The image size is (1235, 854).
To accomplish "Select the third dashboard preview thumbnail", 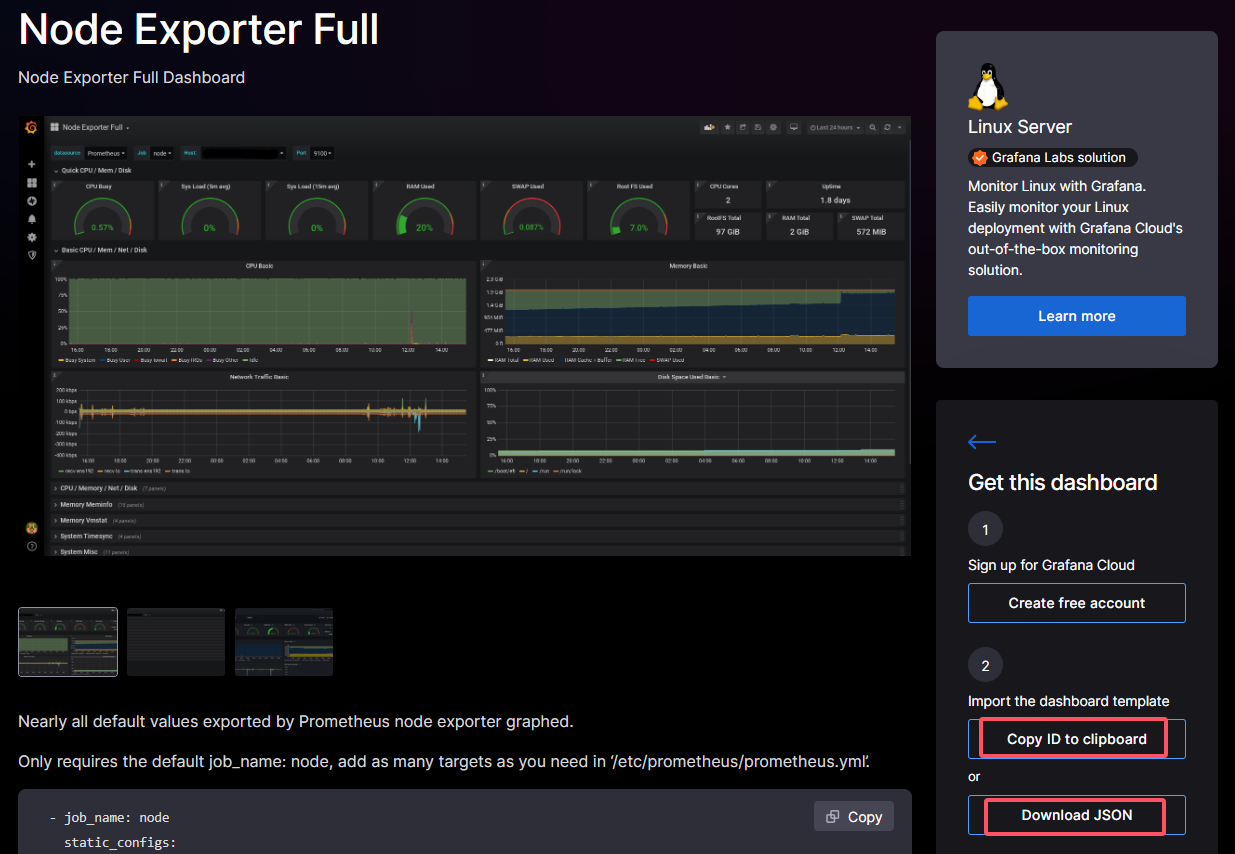I will [x=284, y=642].
